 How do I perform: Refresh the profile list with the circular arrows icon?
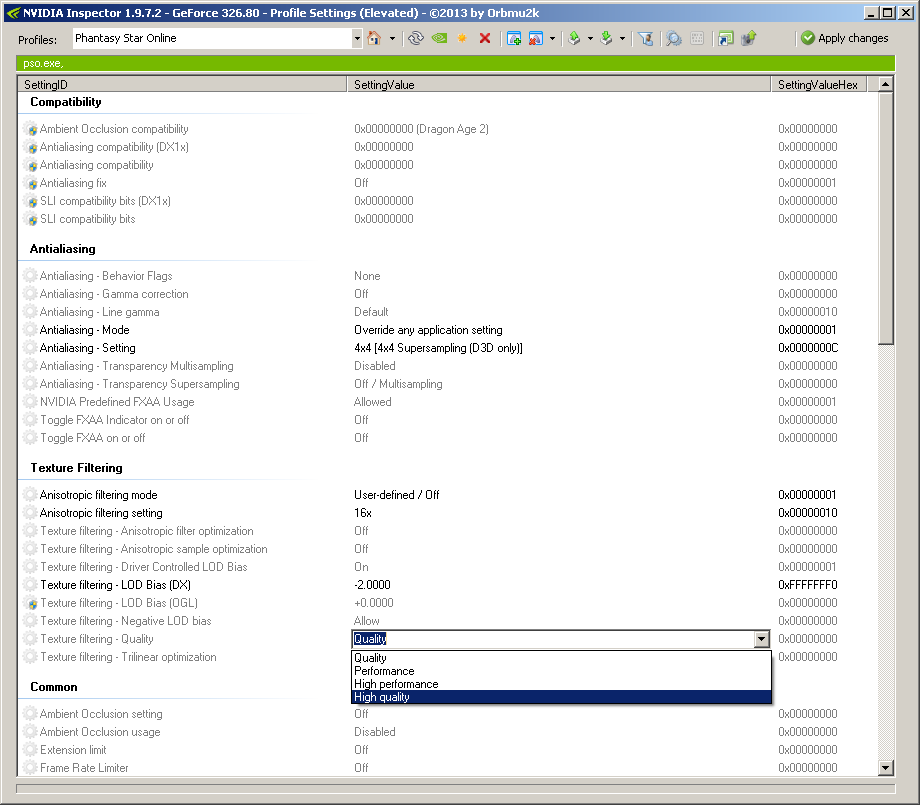[416, 38]
